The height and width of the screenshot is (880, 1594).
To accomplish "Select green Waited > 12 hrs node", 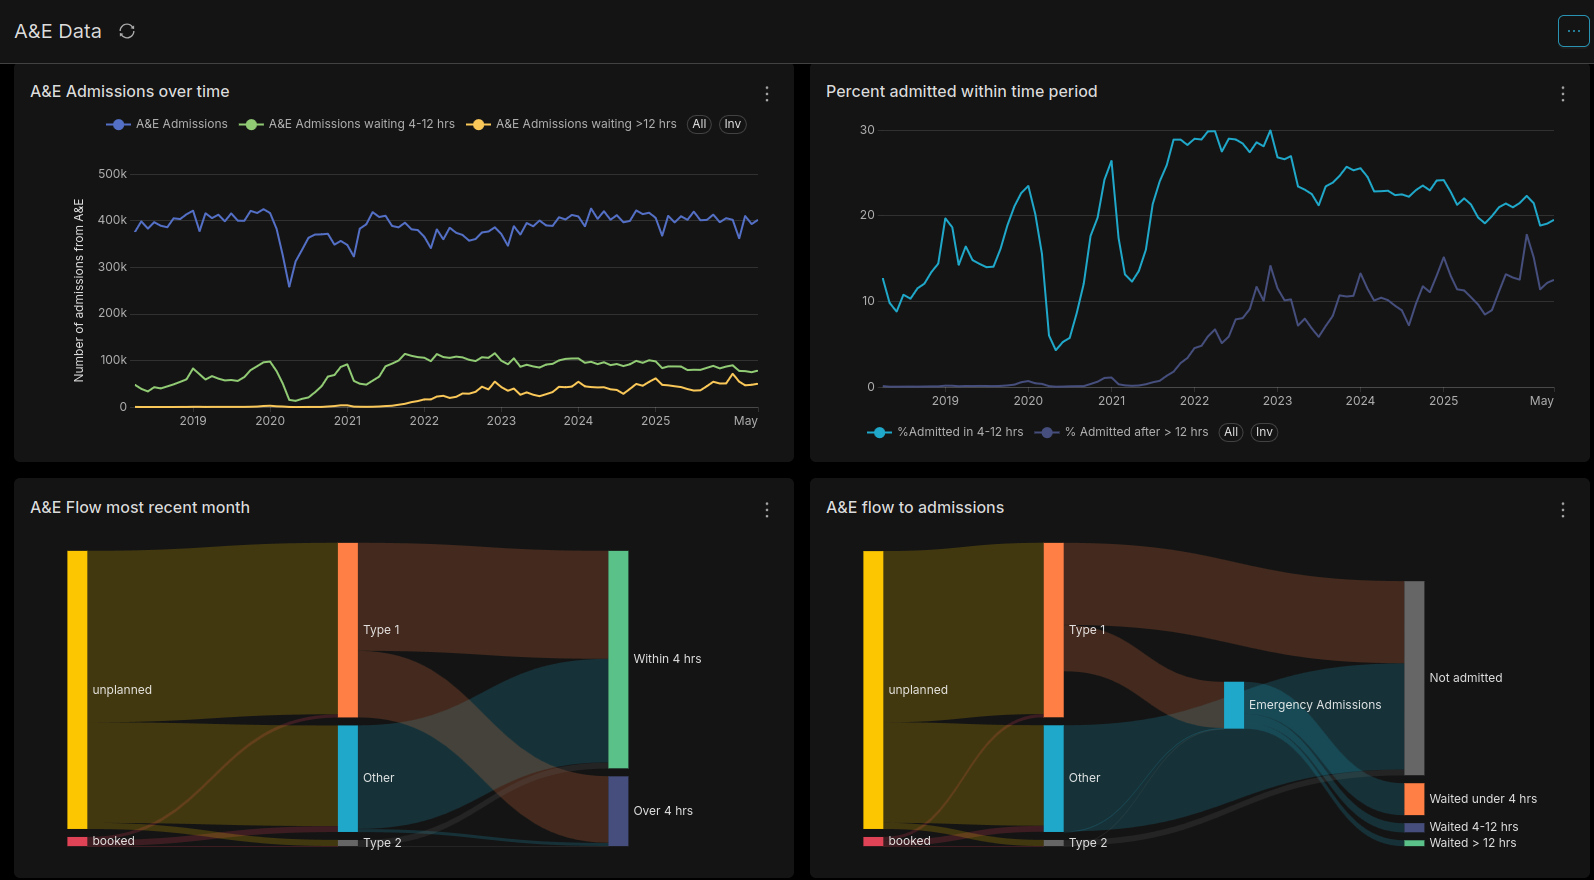I will pos(1414,843).
